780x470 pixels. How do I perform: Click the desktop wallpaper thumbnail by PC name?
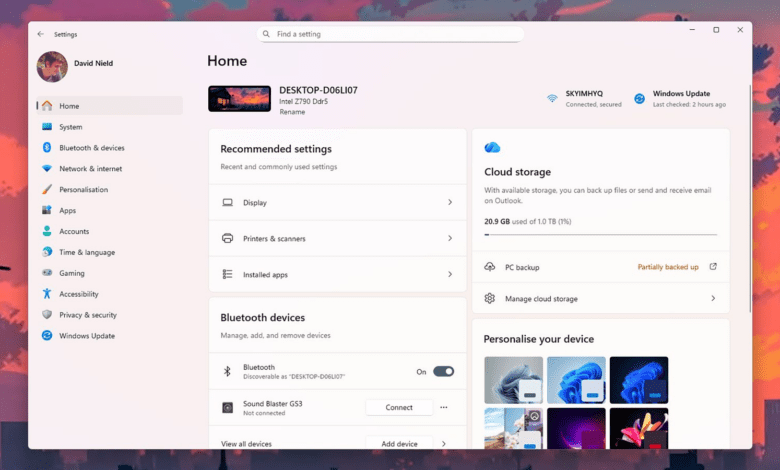point(239,98)
